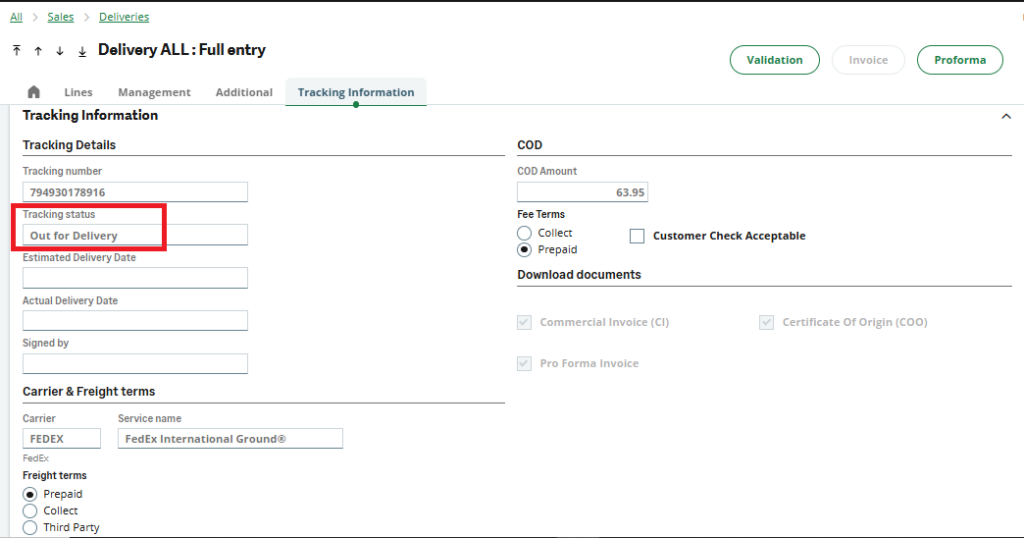Click the Estimated Delivery Date field
The width and height of the screenshot is (1024, 538).
click(135, 278)
